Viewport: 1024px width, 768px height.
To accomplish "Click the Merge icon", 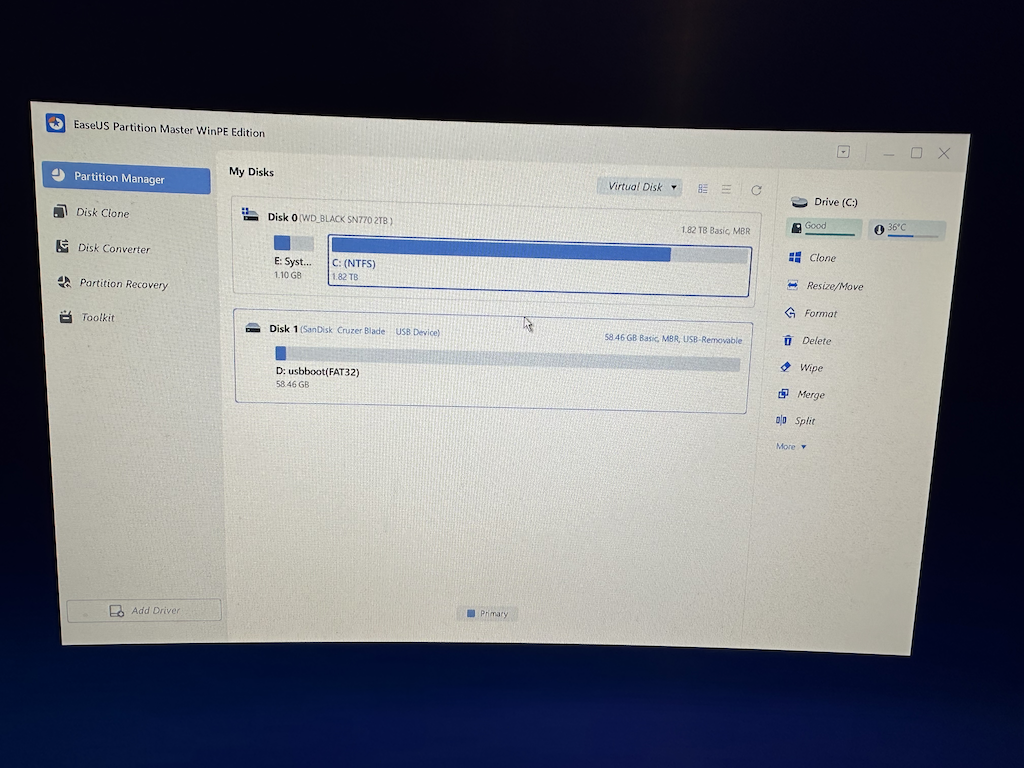I will [784, 394].
